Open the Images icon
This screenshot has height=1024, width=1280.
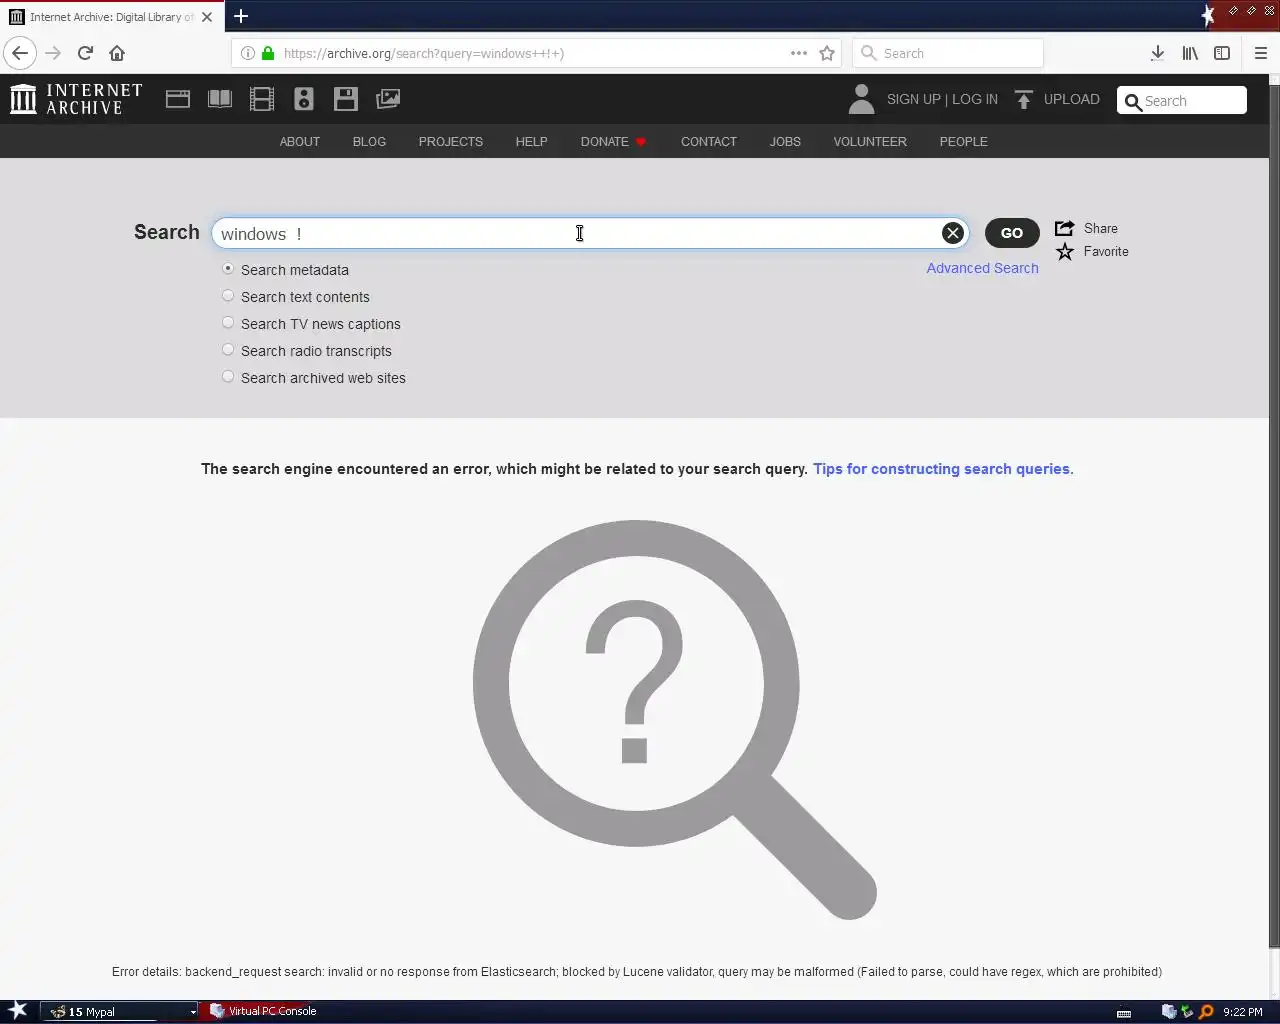tap(388, 99)
